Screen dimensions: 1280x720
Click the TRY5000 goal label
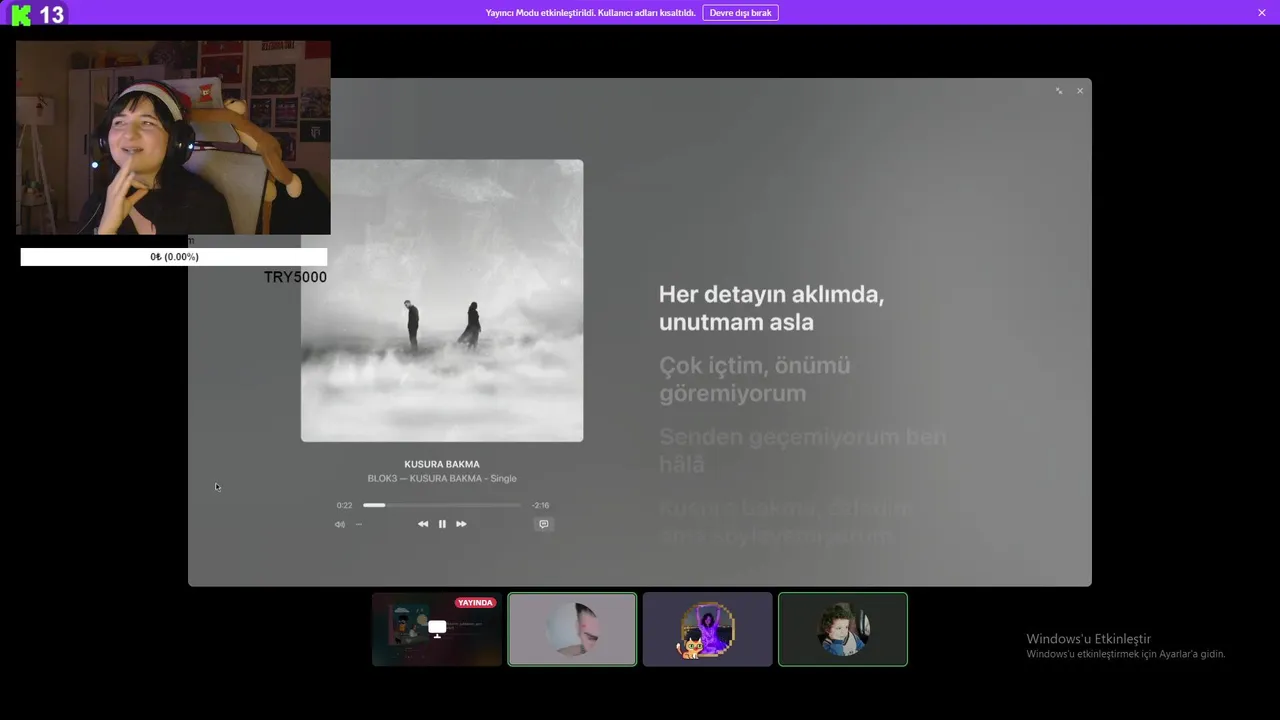[295, 277]
